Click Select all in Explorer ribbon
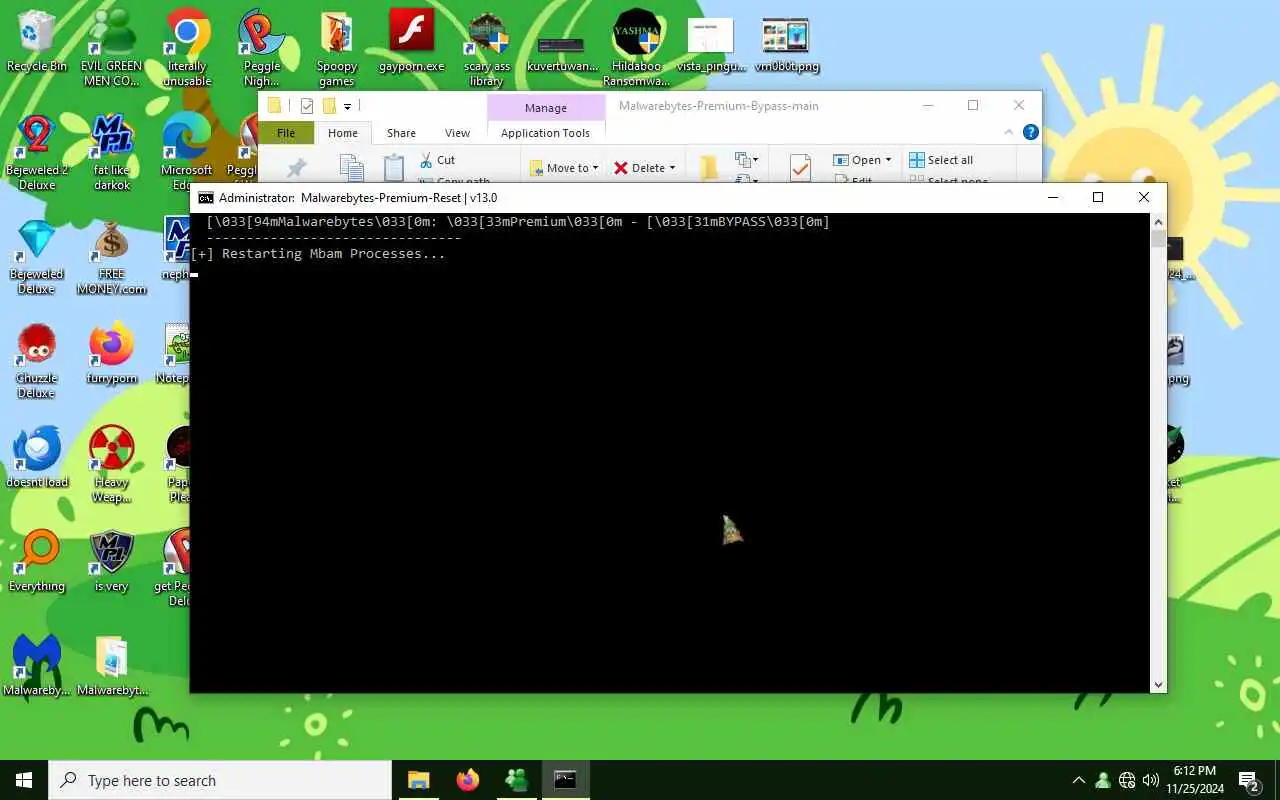Viewport: 1280px width, 800px height. point(941,160)
